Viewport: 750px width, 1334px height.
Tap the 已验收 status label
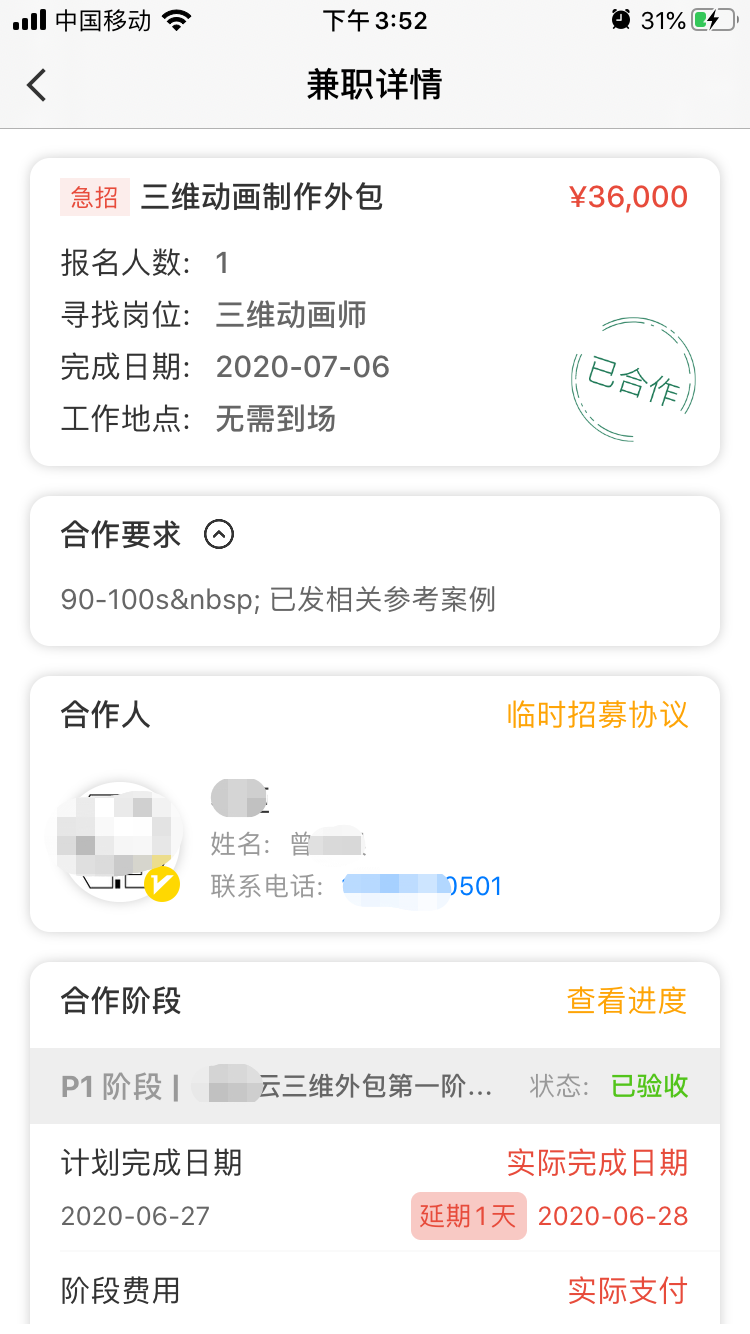pos(650,1087)
